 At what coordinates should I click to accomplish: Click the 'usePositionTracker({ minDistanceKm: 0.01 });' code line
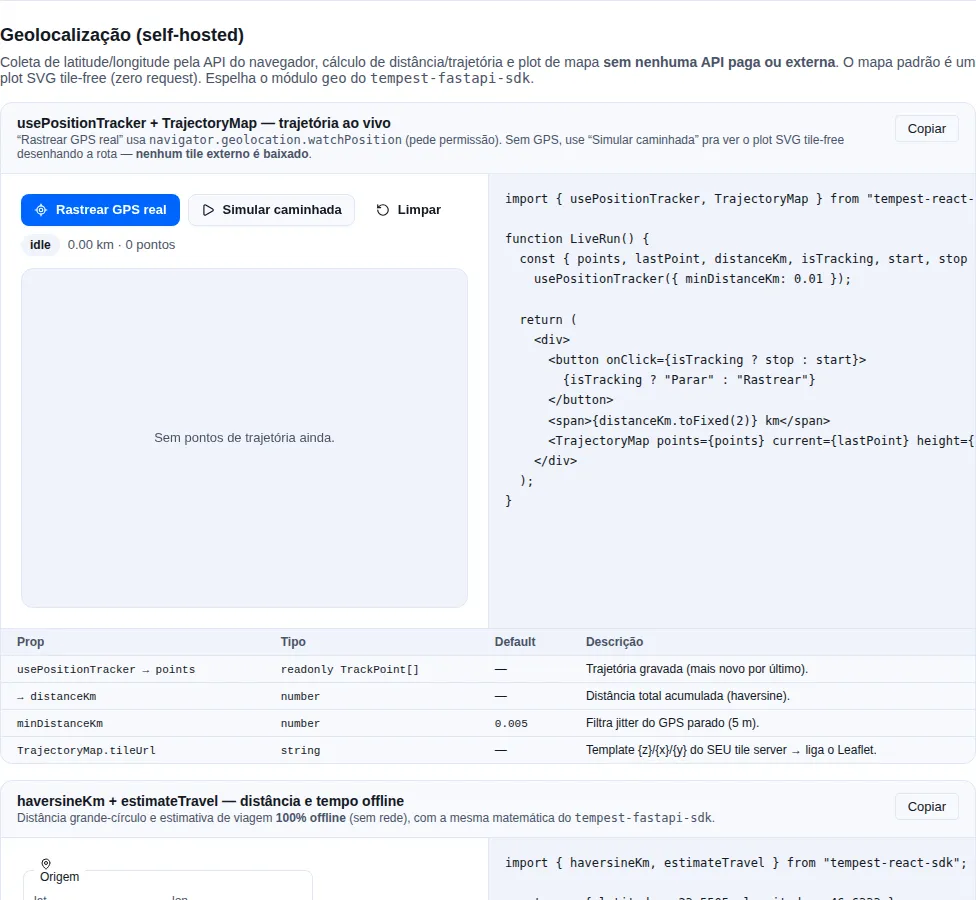692,279
